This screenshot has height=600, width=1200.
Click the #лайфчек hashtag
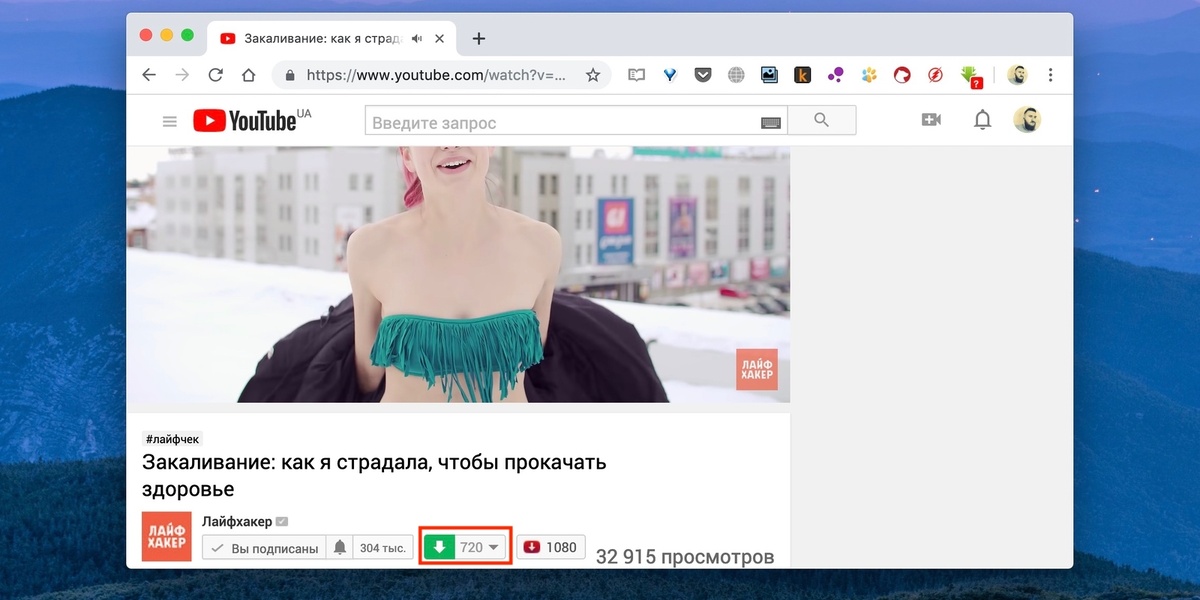point(173,439)
